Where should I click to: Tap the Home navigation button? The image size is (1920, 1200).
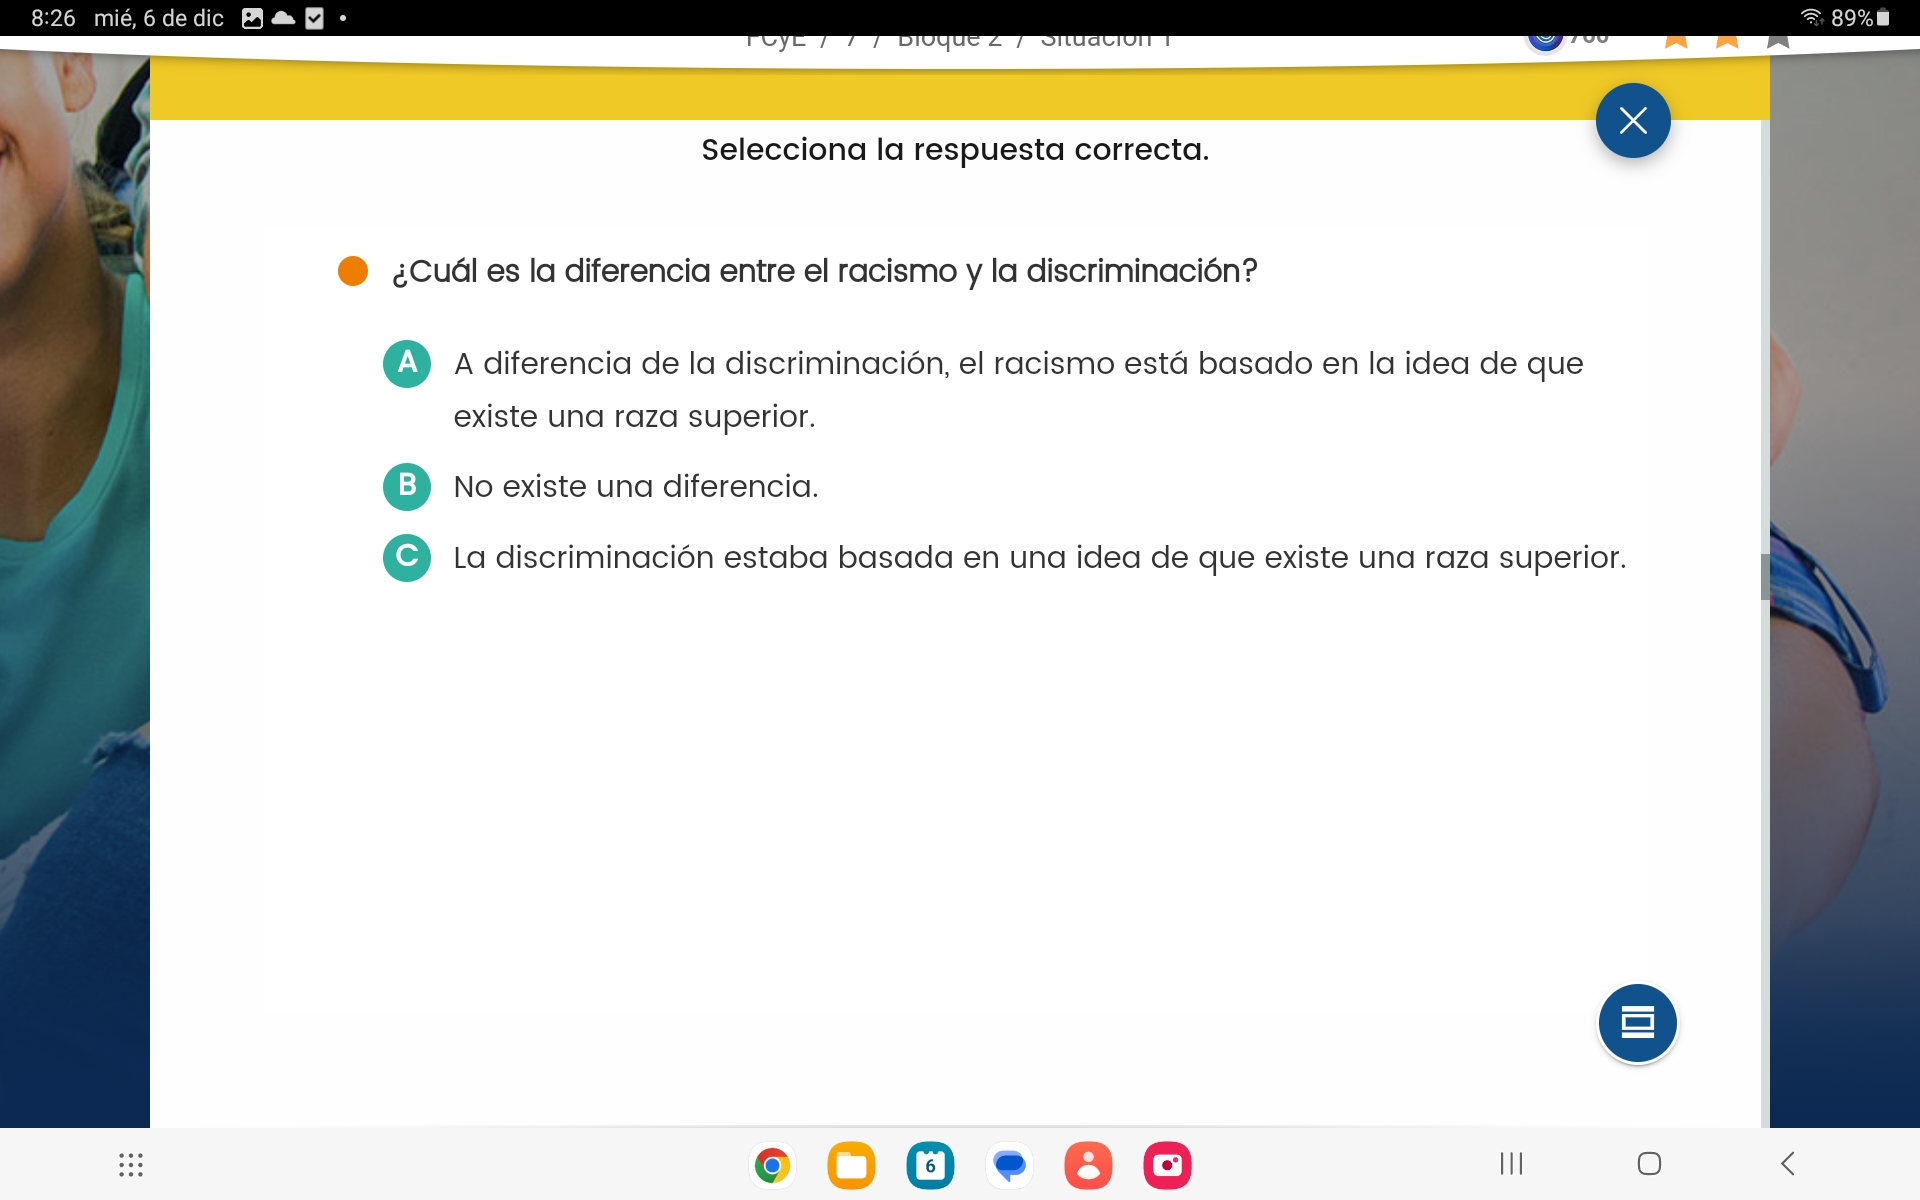(1649, 1163)
